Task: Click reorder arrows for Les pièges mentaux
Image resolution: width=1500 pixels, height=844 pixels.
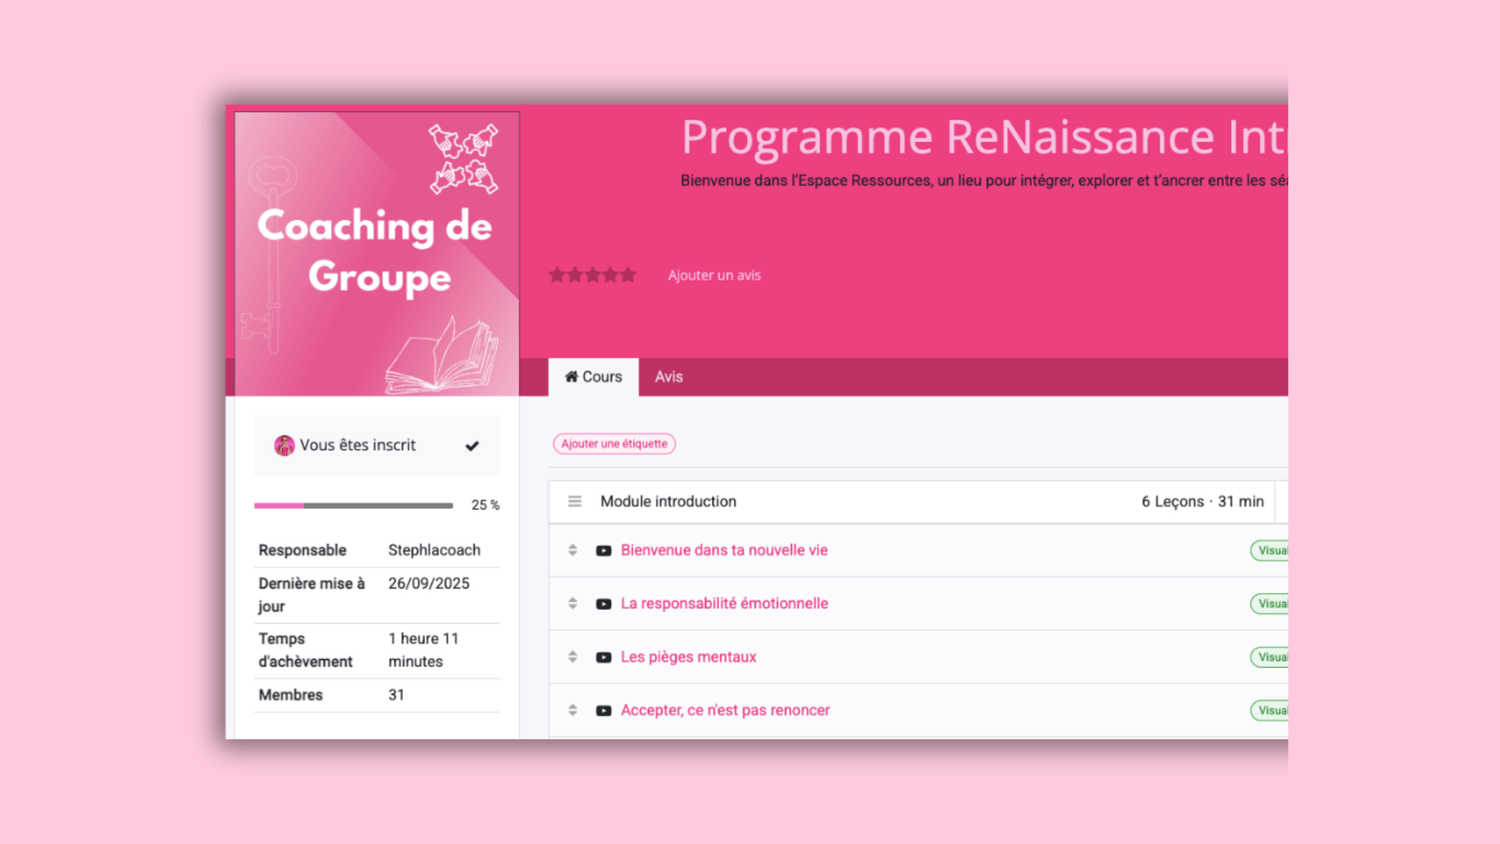Action: point(573,657)
